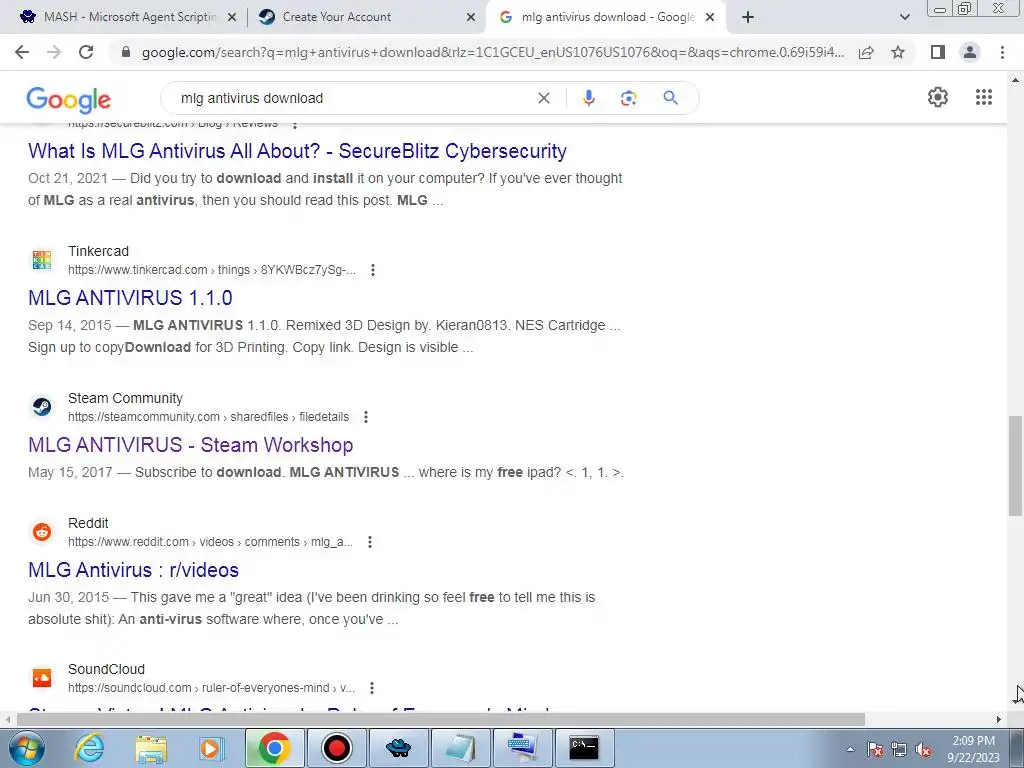Share this page icon in address bar
Image resolution: width=1024 pixels, height=768 pixels.
(866, 52)
